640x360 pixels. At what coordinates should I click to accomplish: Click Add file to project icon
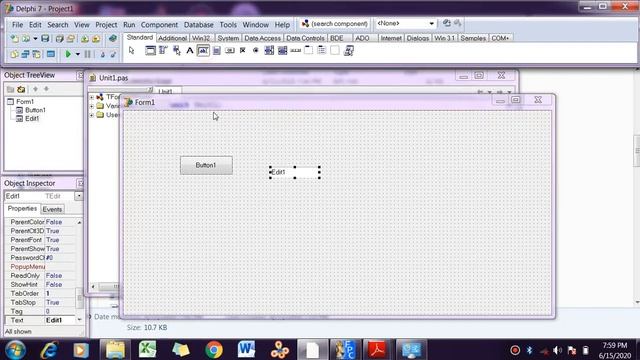tap(84, 39)
